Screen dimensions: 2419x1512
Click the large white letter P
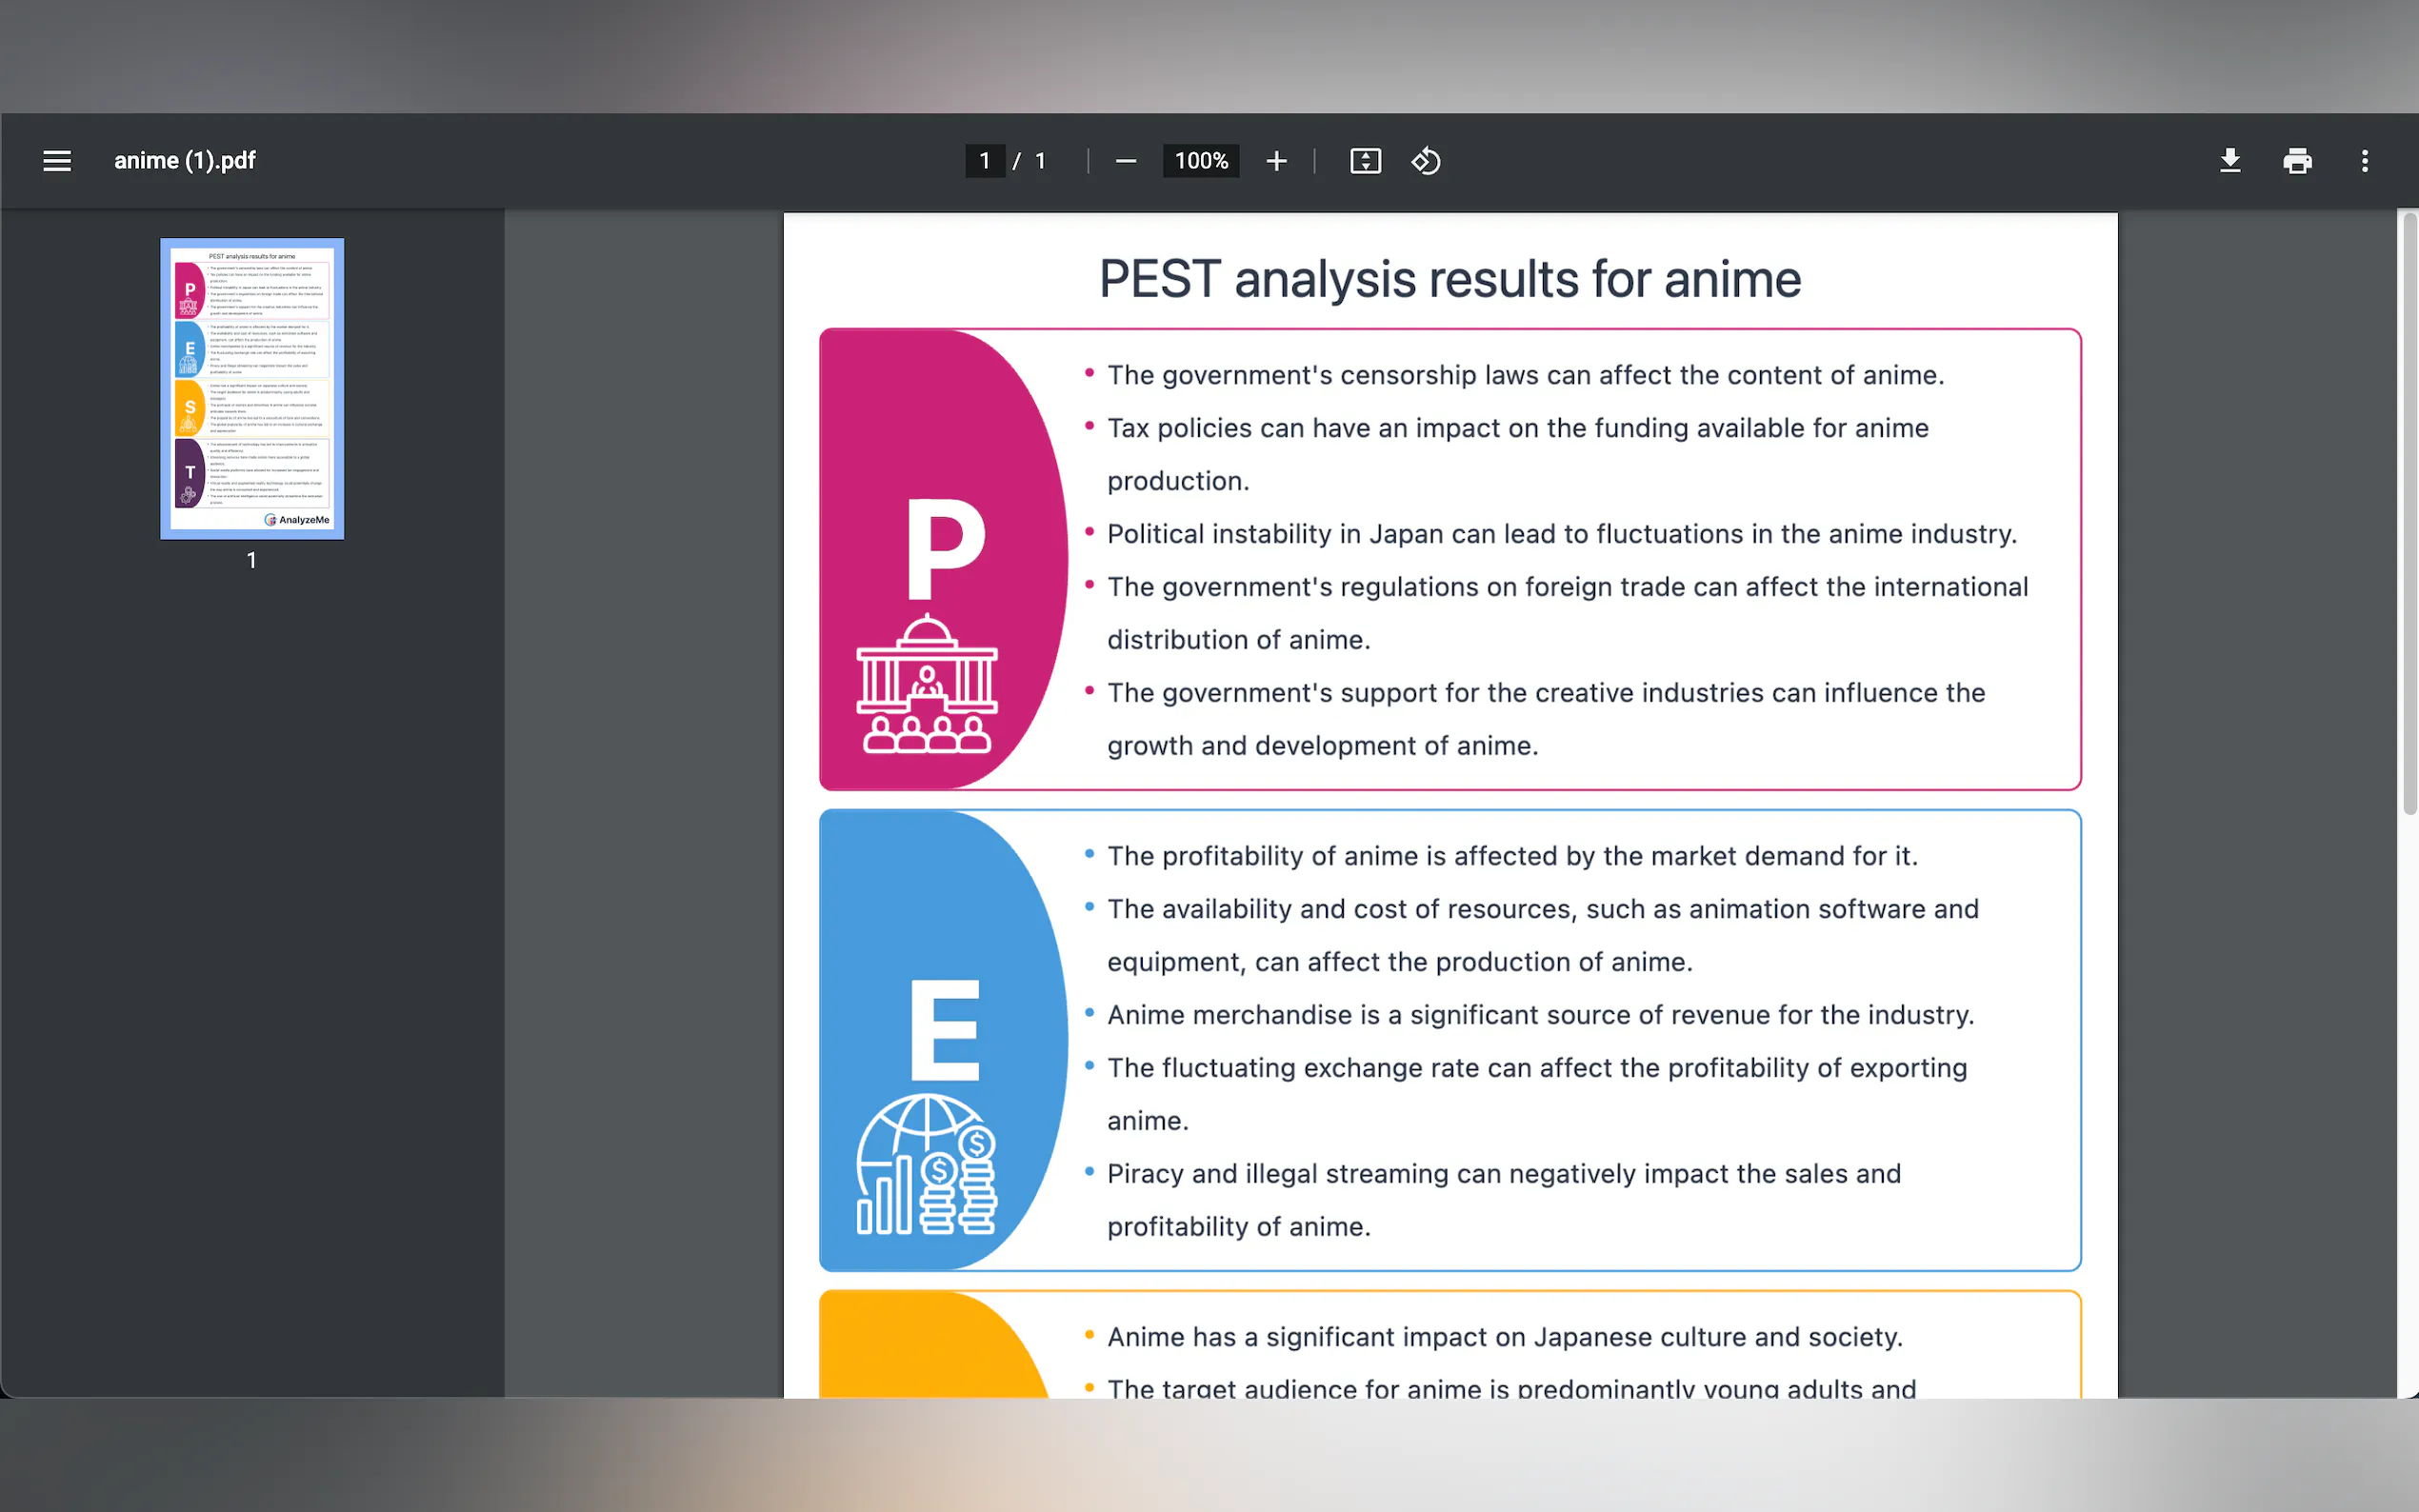click(x=944, y=548)
